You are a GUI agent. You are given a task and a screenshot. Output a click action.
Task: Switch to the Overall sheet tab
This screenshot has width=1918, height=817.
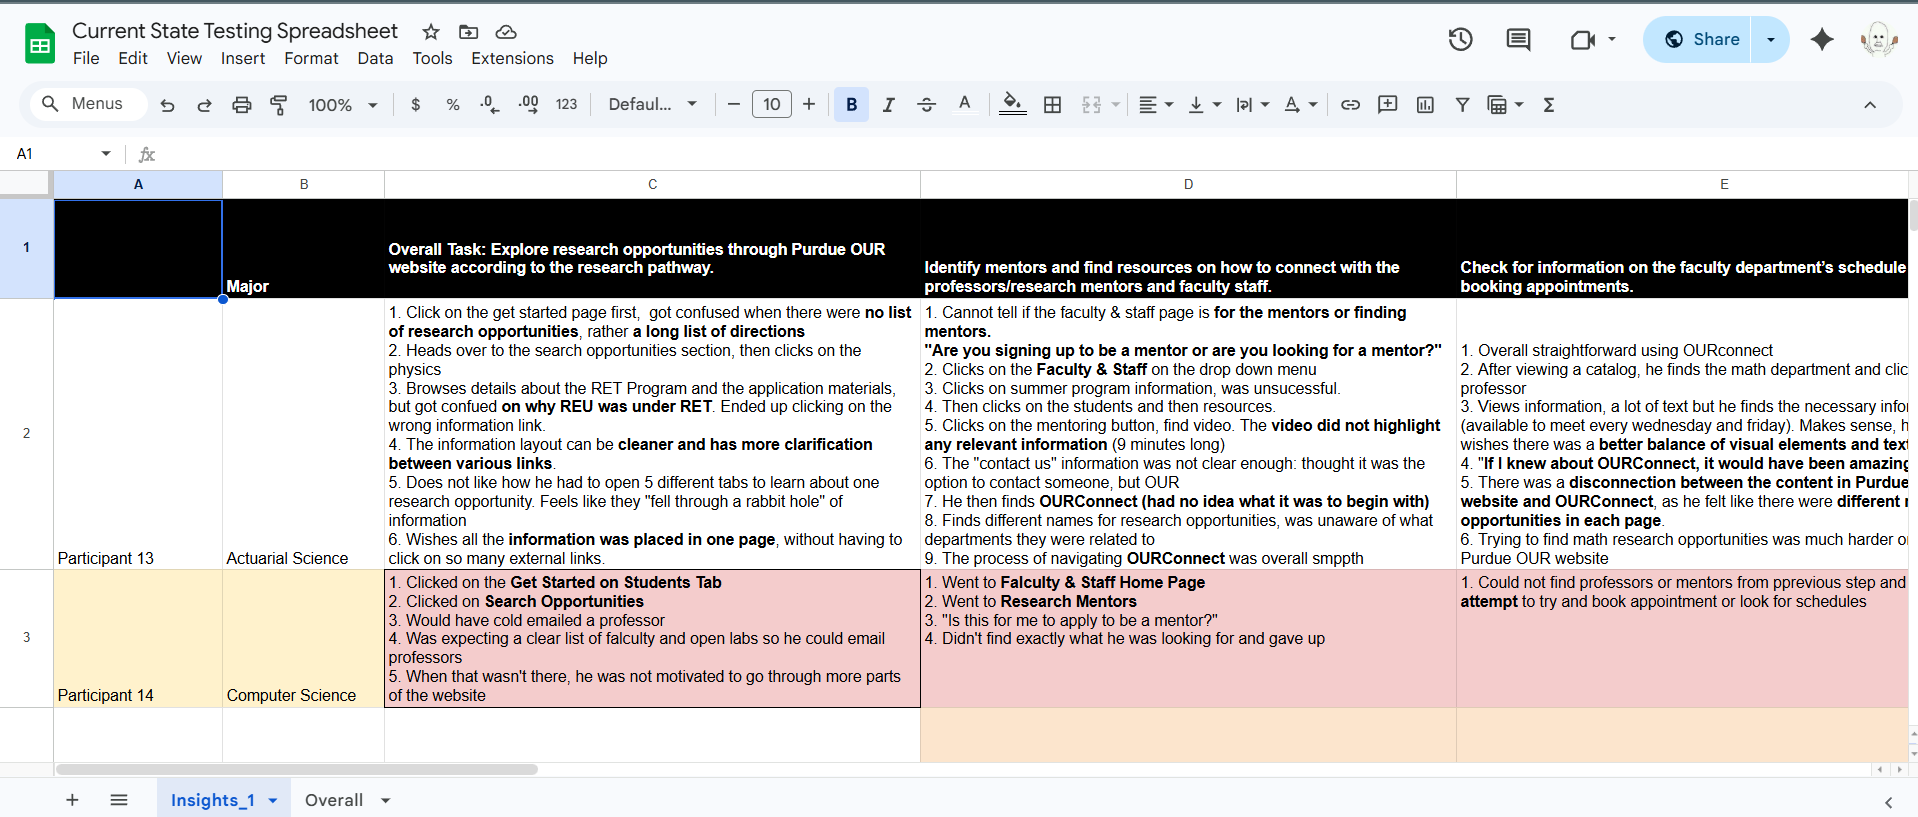point(334,800)
